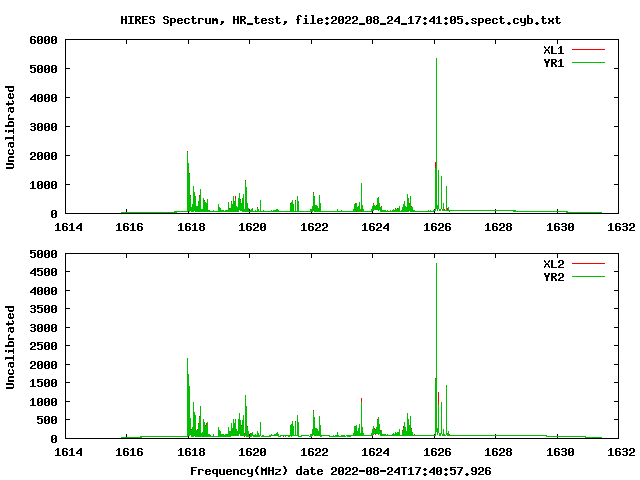This screenshot has height=480, width=640.
Task: Click the 1632 x-axis tick under the XL2/YR2 plot
Action: point(621,452)
